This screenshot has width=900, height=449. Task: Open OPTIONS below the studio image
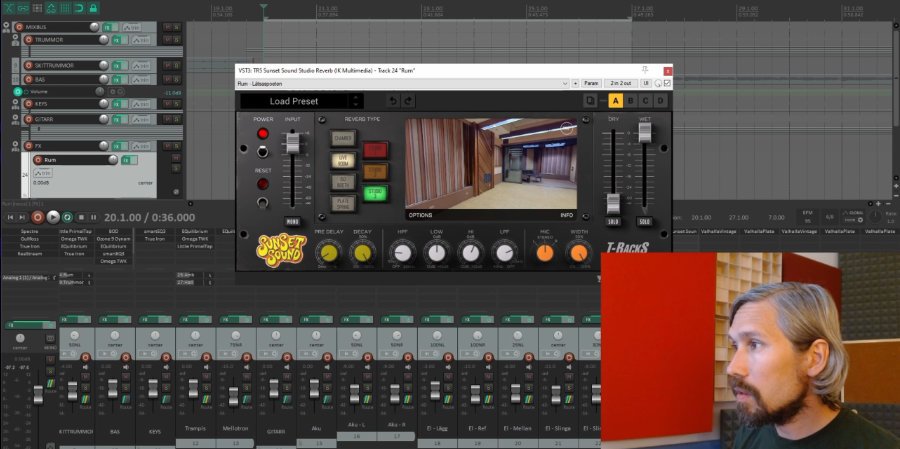click(x=420, y=215)
